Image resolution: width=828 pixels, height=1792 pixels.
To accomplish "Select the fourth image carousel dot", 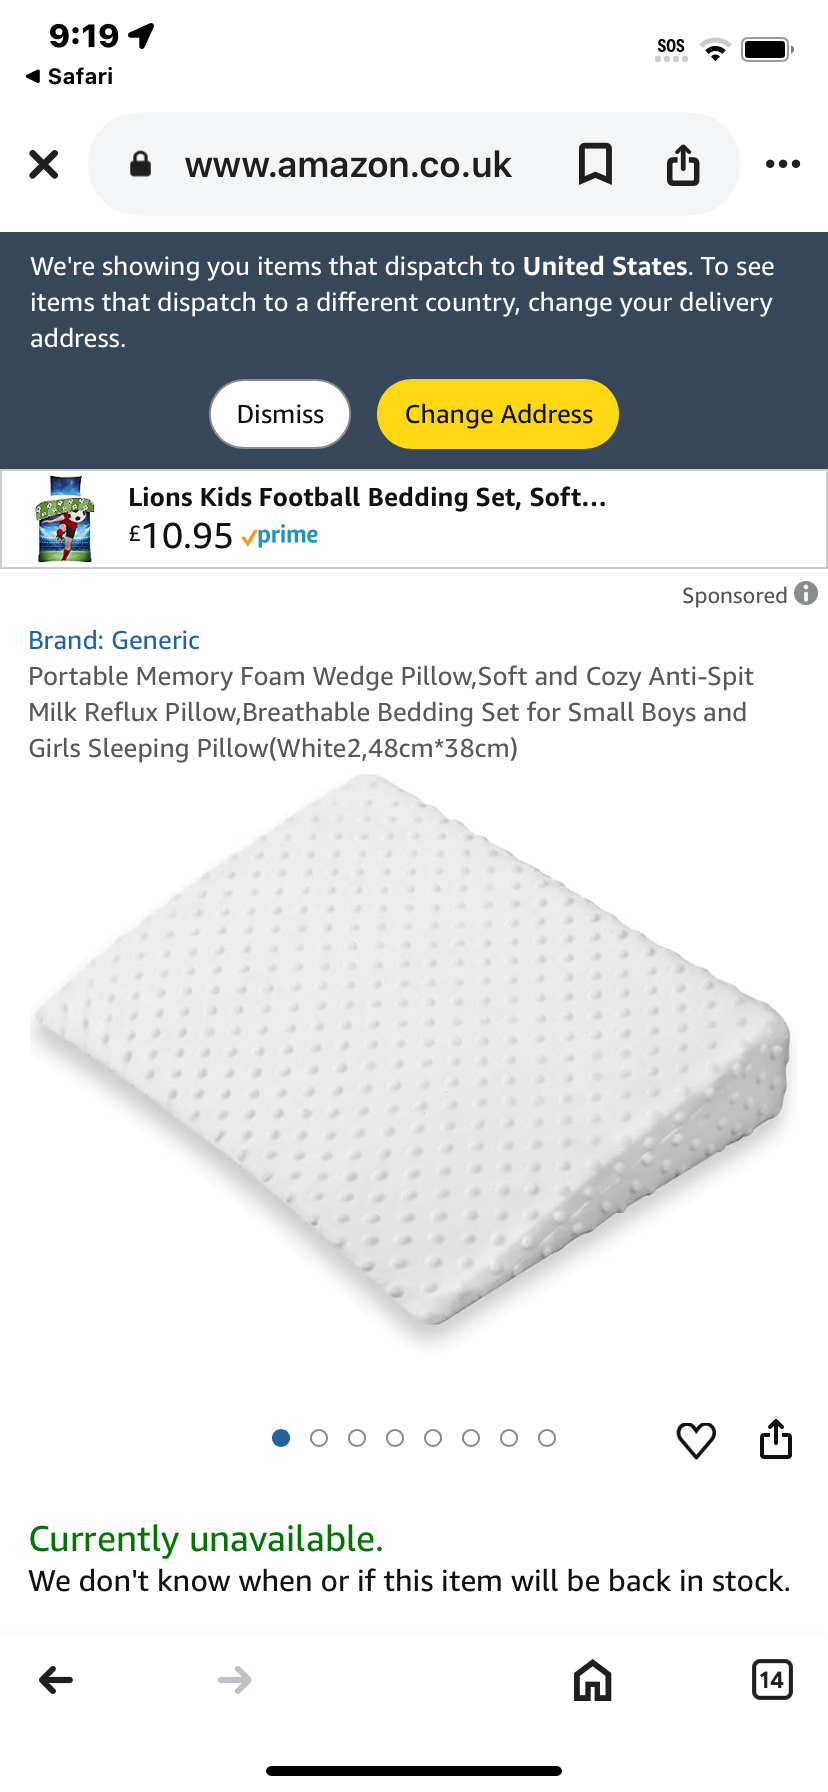I will (395, 1438).
